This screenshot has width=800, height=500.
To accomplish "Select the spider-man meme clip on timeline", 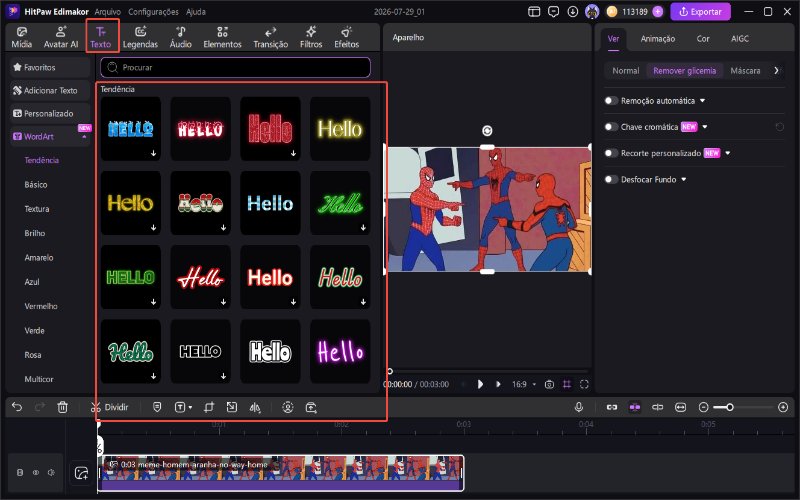I will (x=281, y=473).
